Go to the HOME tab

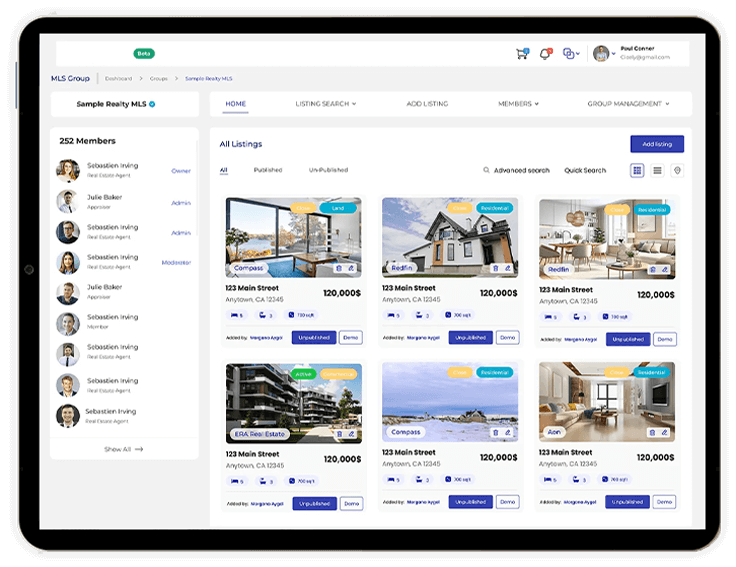click(236, 104)
